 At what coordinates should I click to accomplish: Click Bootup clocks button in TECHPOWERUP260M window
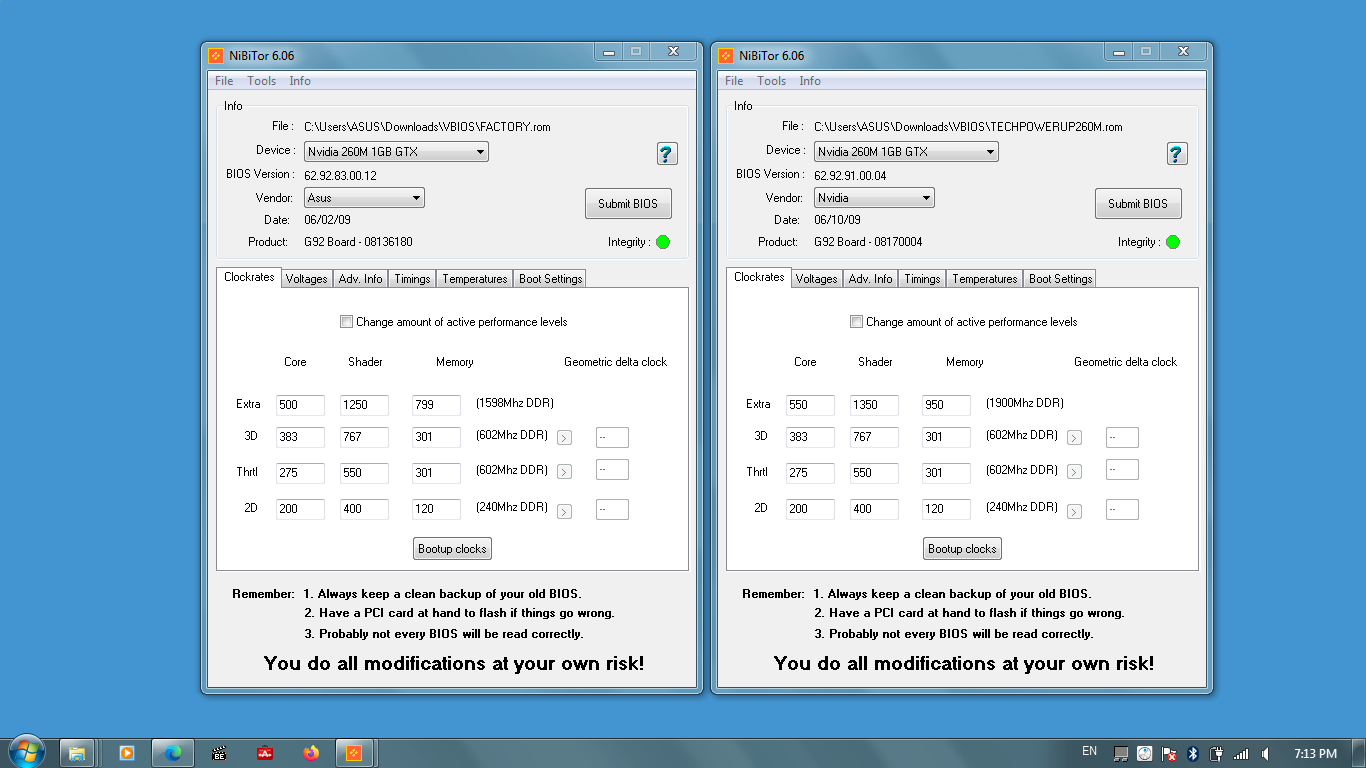(x=962, y=549)
